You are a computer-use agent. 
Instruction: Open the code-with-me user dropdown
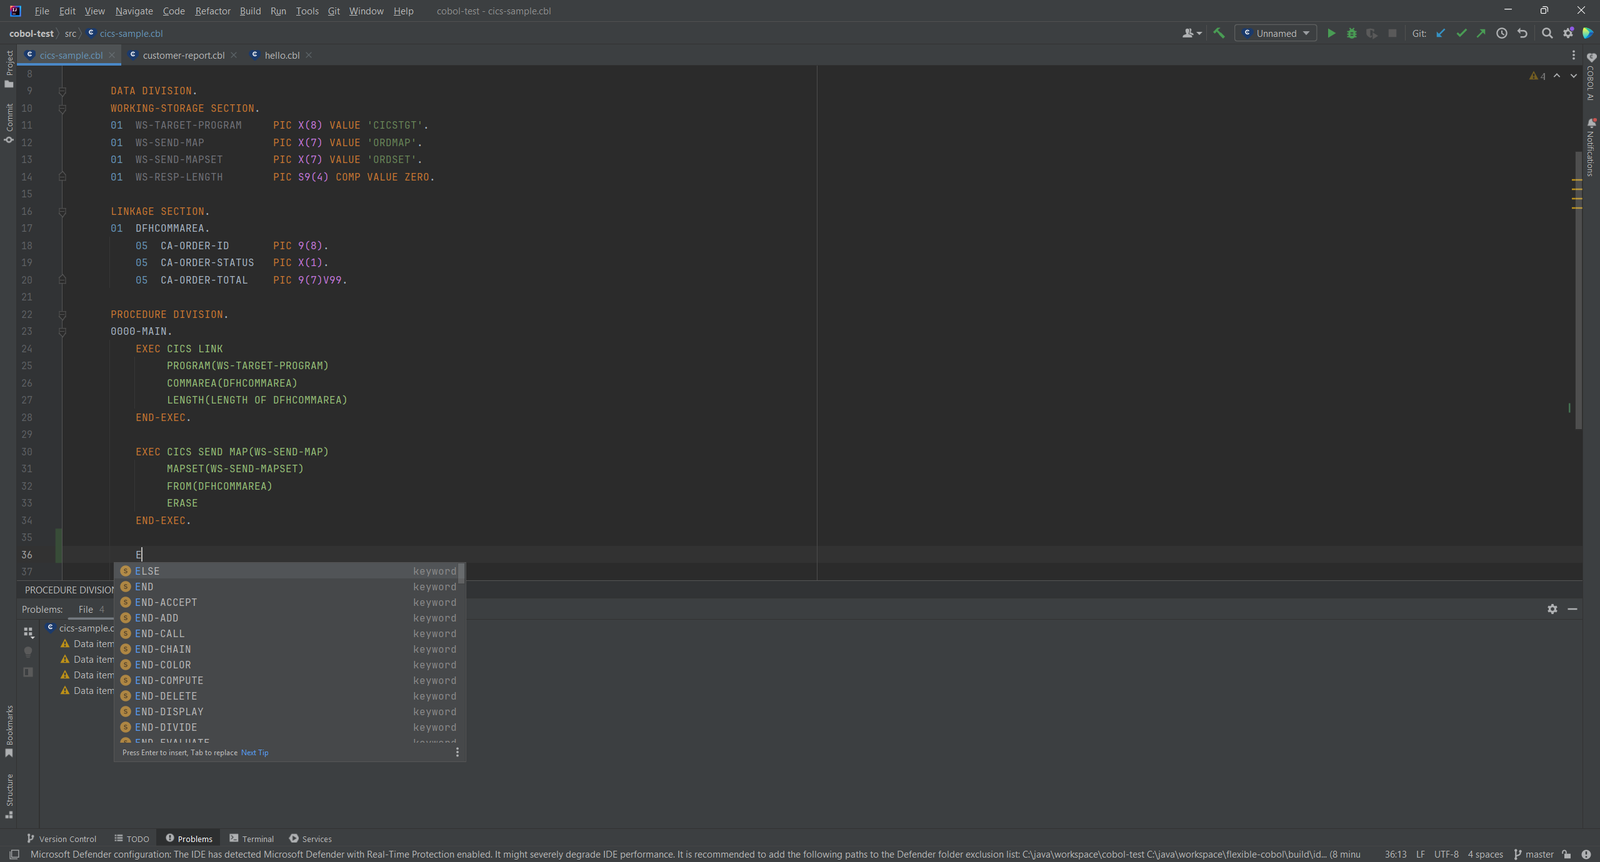point(1192,33)
